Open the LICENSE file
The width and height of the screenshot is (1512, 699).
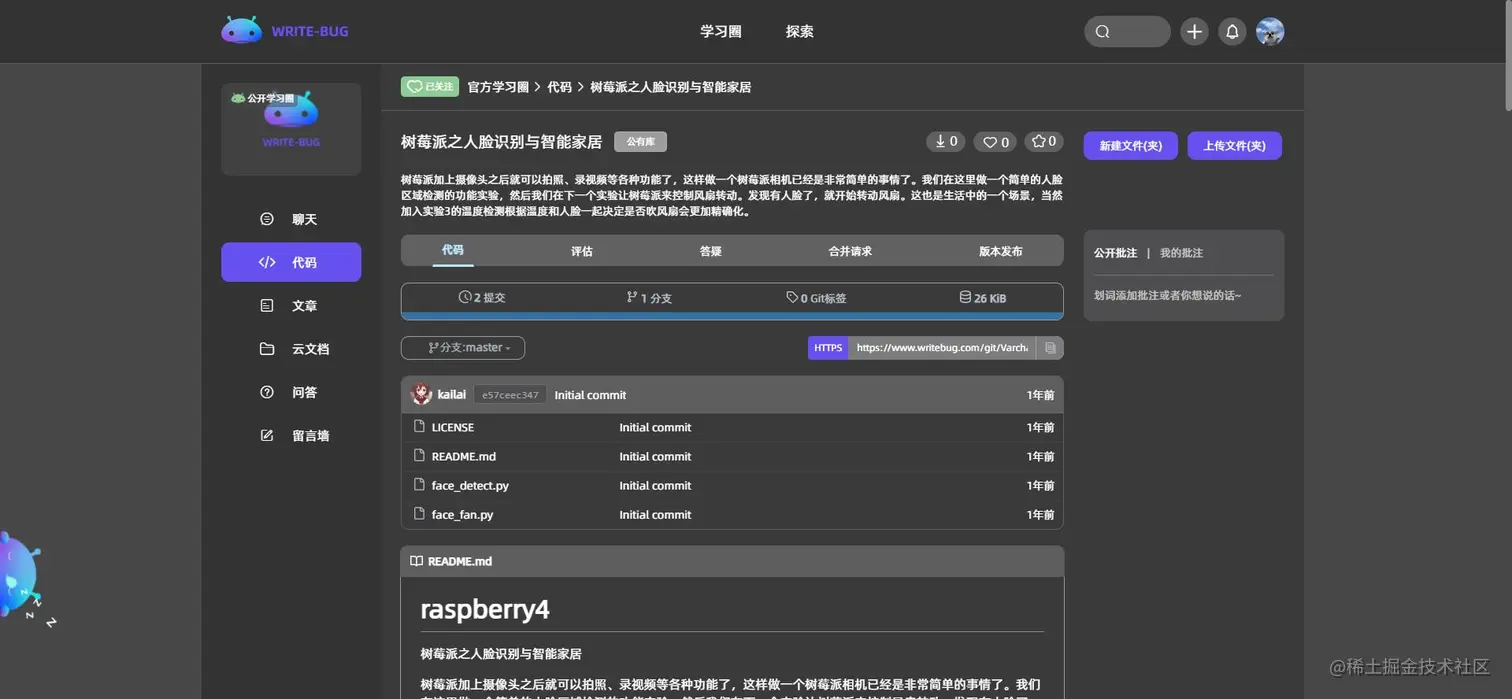(453, 427)
